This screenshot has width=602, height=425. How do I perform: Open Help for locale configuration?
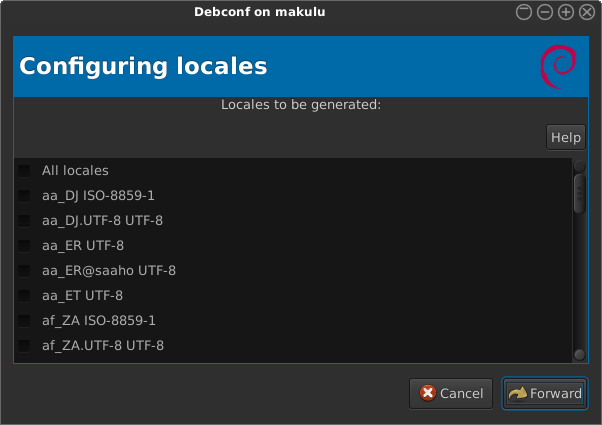coord(565,137)
